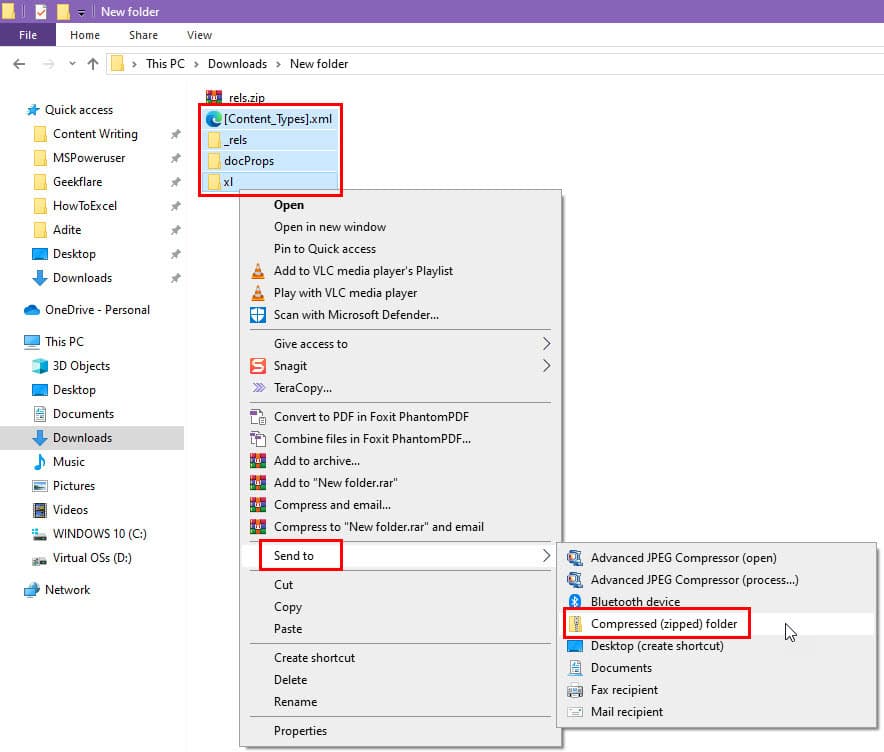Click the Bluetooth device icon
The height and width of the screenshot is (752, 884).
(x=575, y=602)
